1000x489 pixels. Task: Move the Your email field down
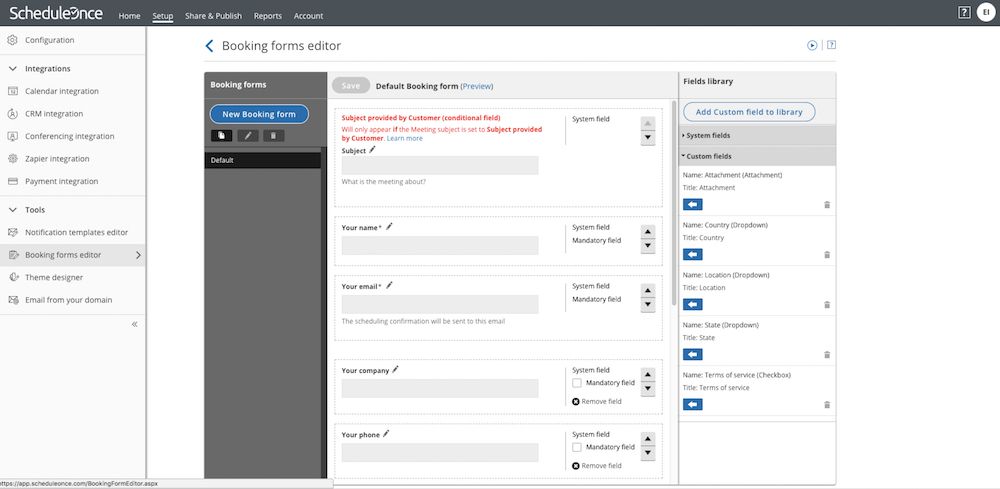[x=648, y=304]
